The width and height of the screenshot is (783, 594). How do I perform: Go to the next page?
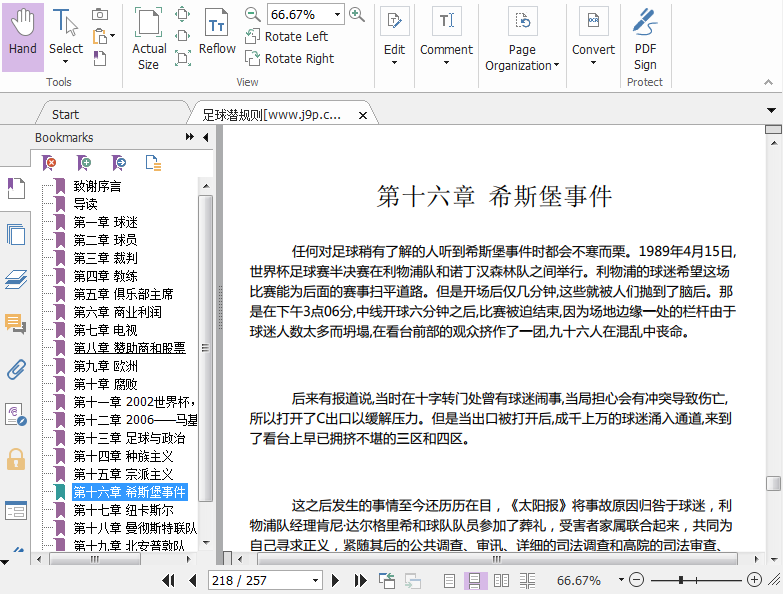point(336,580)
